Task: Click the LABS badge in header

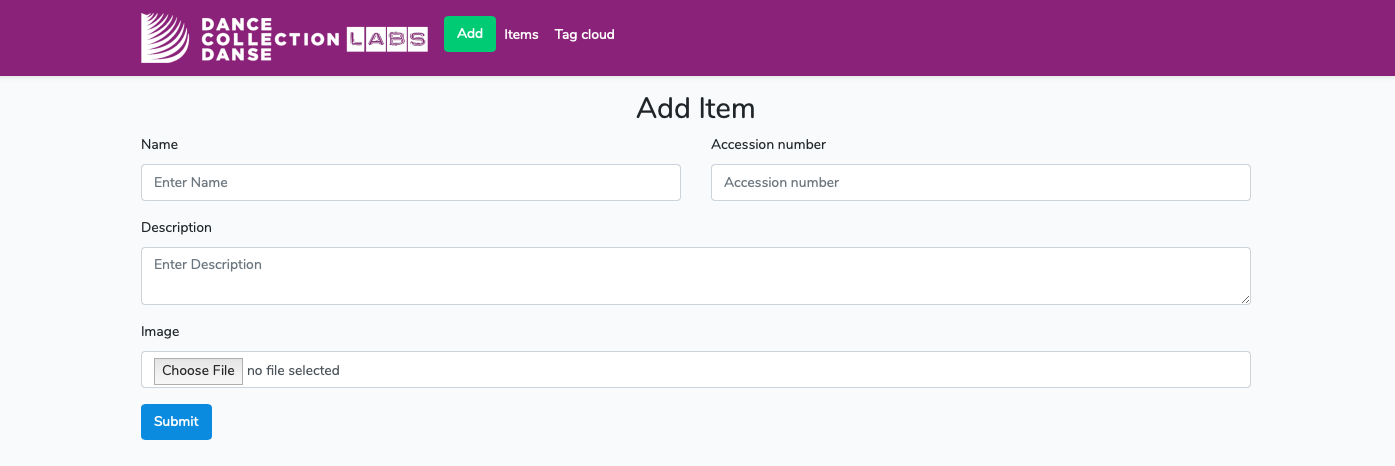Action: click(387, 39)
